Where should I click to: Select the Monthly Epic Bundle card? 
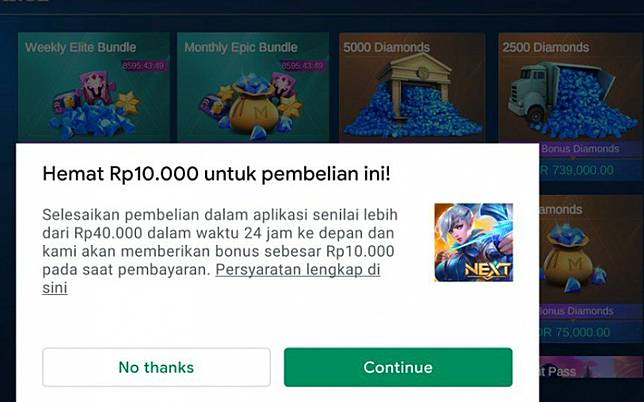(x=253, y=87)
